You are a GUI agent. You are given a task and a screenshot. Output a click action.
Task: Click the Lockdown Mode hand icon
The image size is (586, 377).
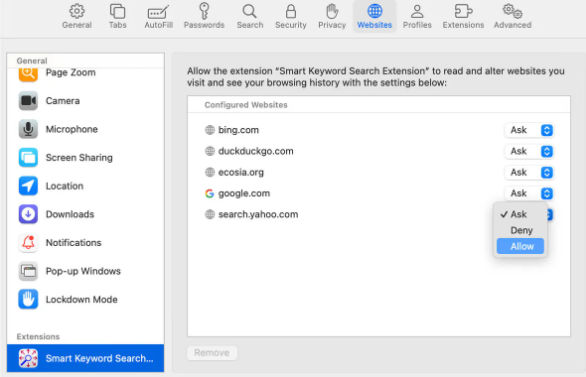28,300
